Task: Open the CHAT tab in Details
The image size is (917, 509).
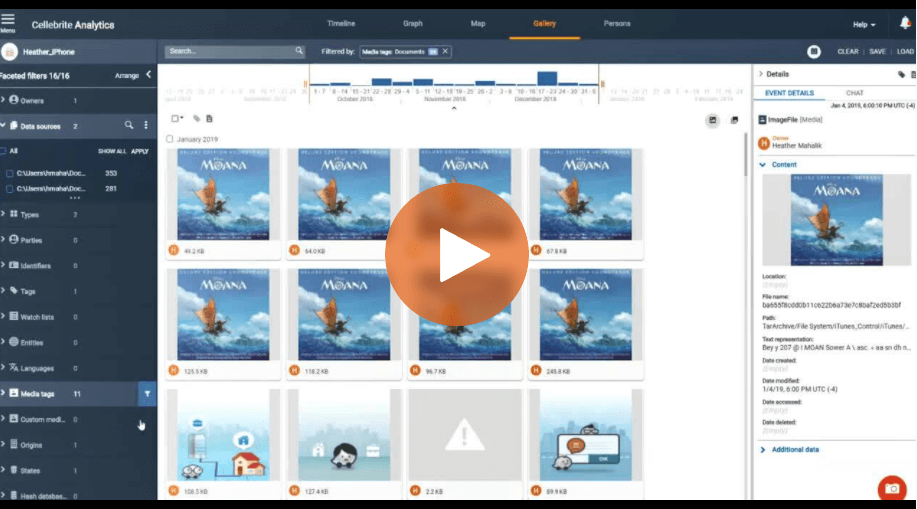Action: point(854,93)
